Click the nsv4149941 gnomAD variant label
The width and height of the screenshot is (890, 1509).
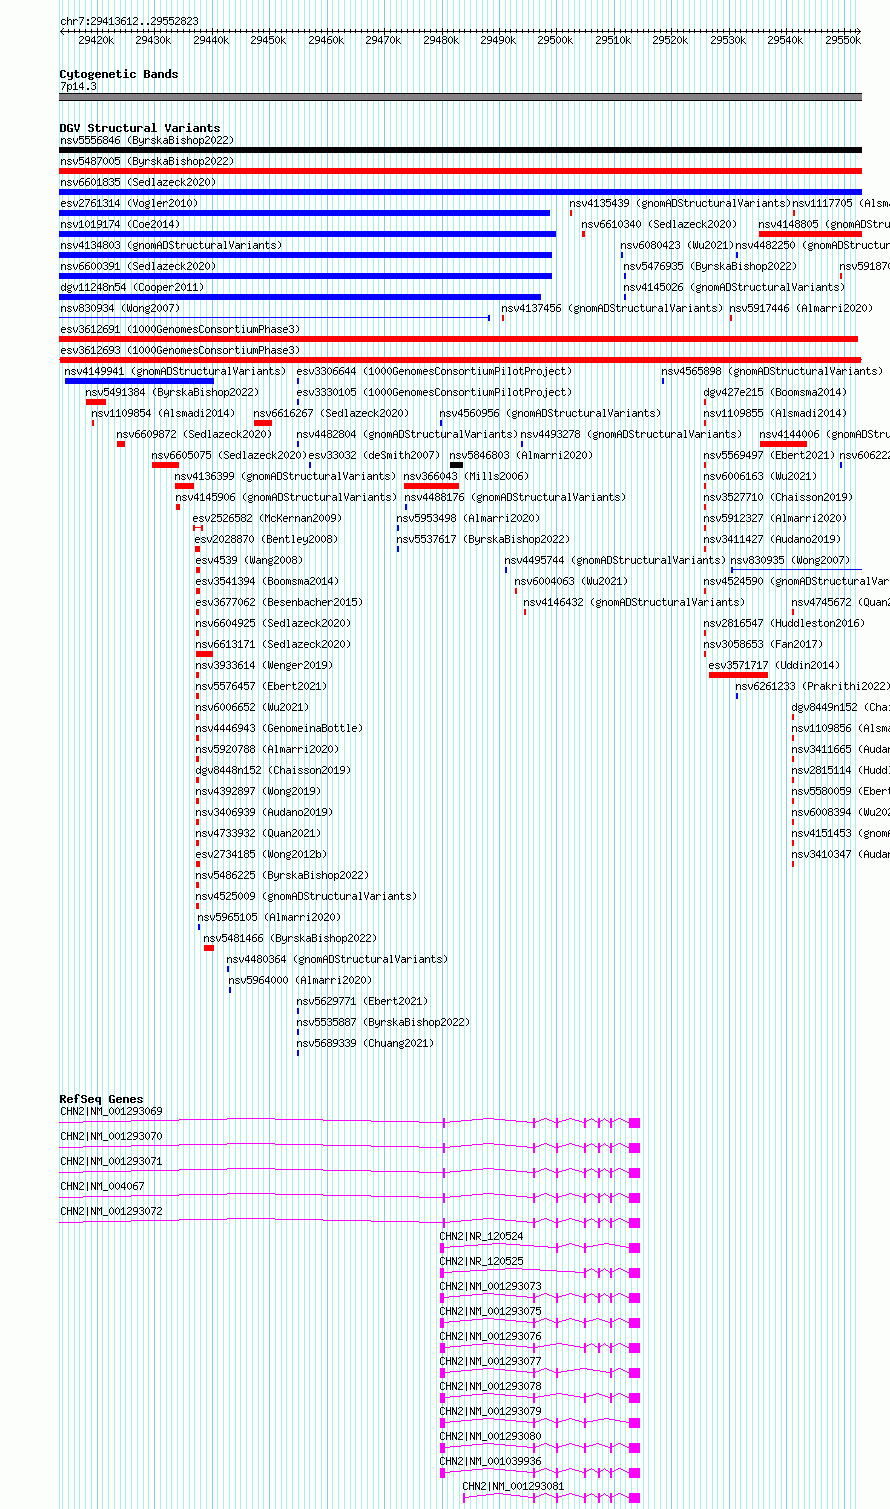(x=175, y=371)
